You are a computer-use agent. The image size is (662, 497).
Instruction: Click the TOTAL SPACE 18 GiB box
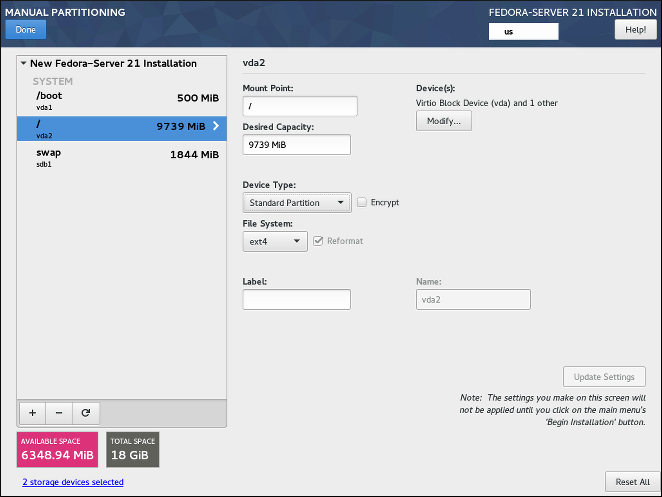click(x=133, y=449)
